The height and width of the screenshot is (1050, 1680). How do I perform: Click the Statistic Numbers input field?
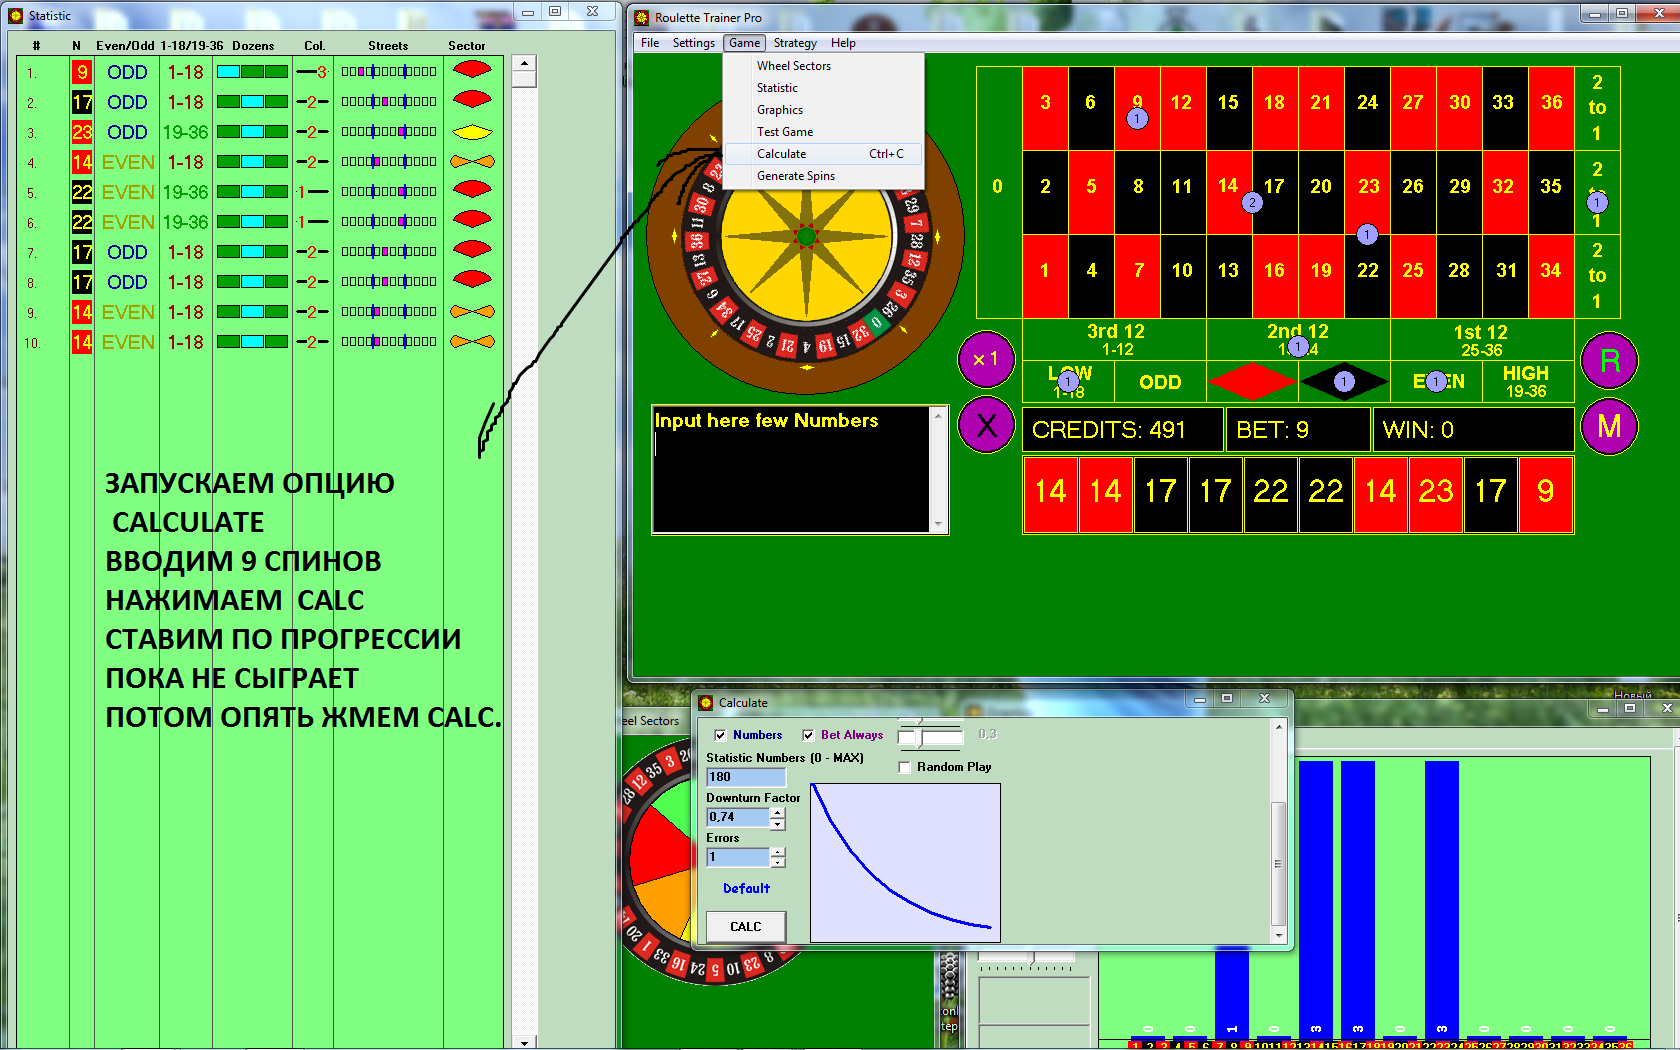[x=746, y=777]
